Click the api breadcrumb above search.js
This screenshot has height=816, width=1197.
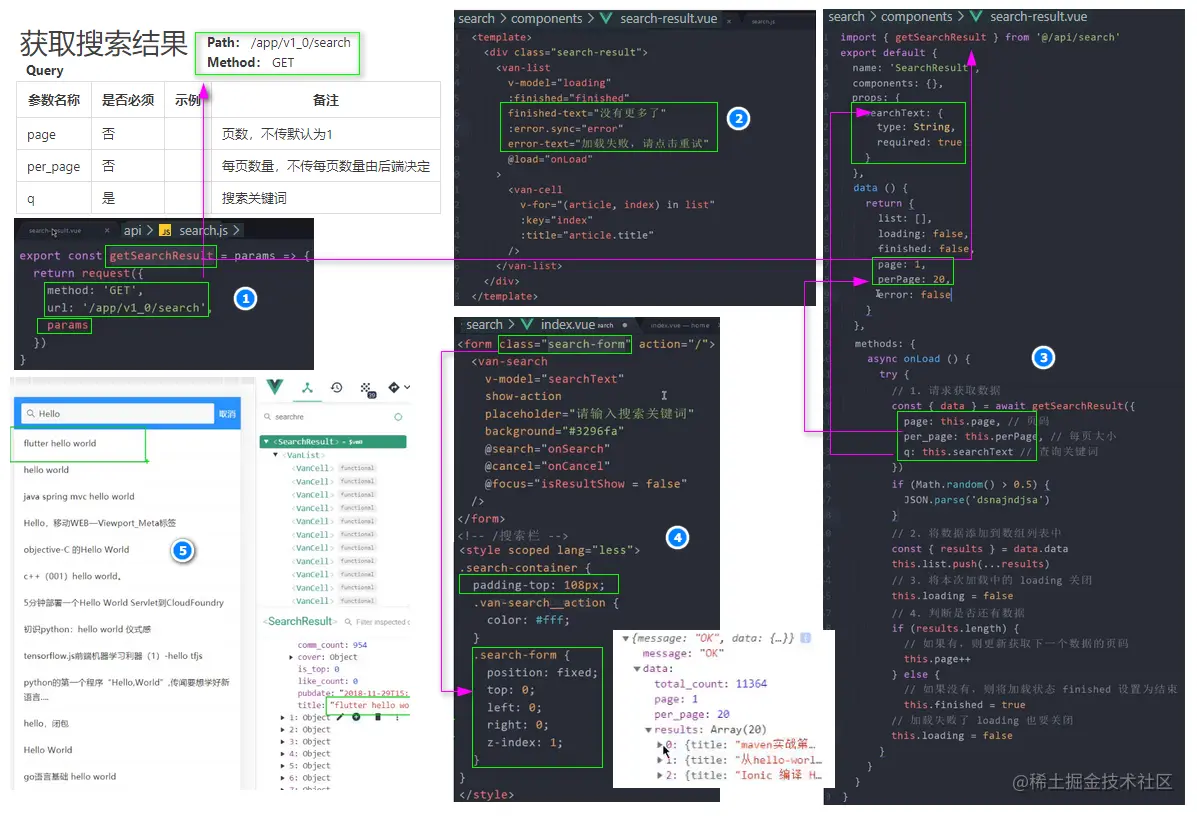tap(133, 231)
